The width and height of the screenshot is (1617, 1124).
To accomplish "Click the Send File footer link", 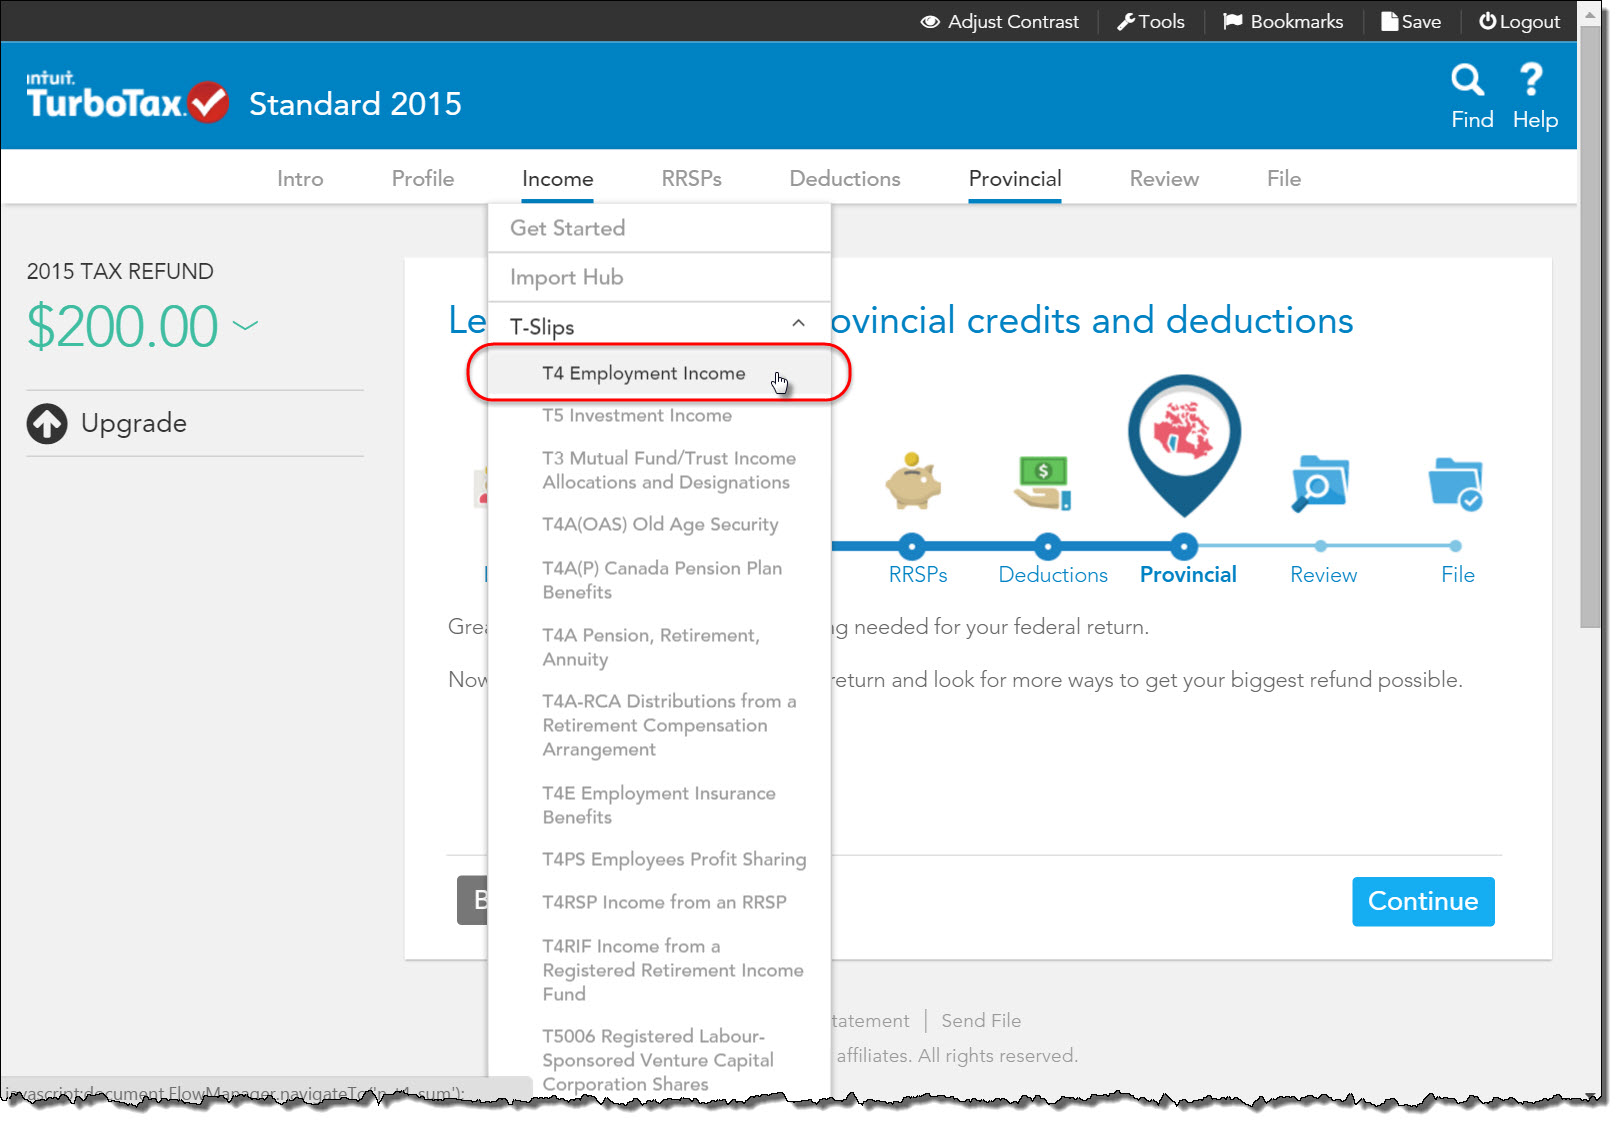I will [x=981, y=1021].
